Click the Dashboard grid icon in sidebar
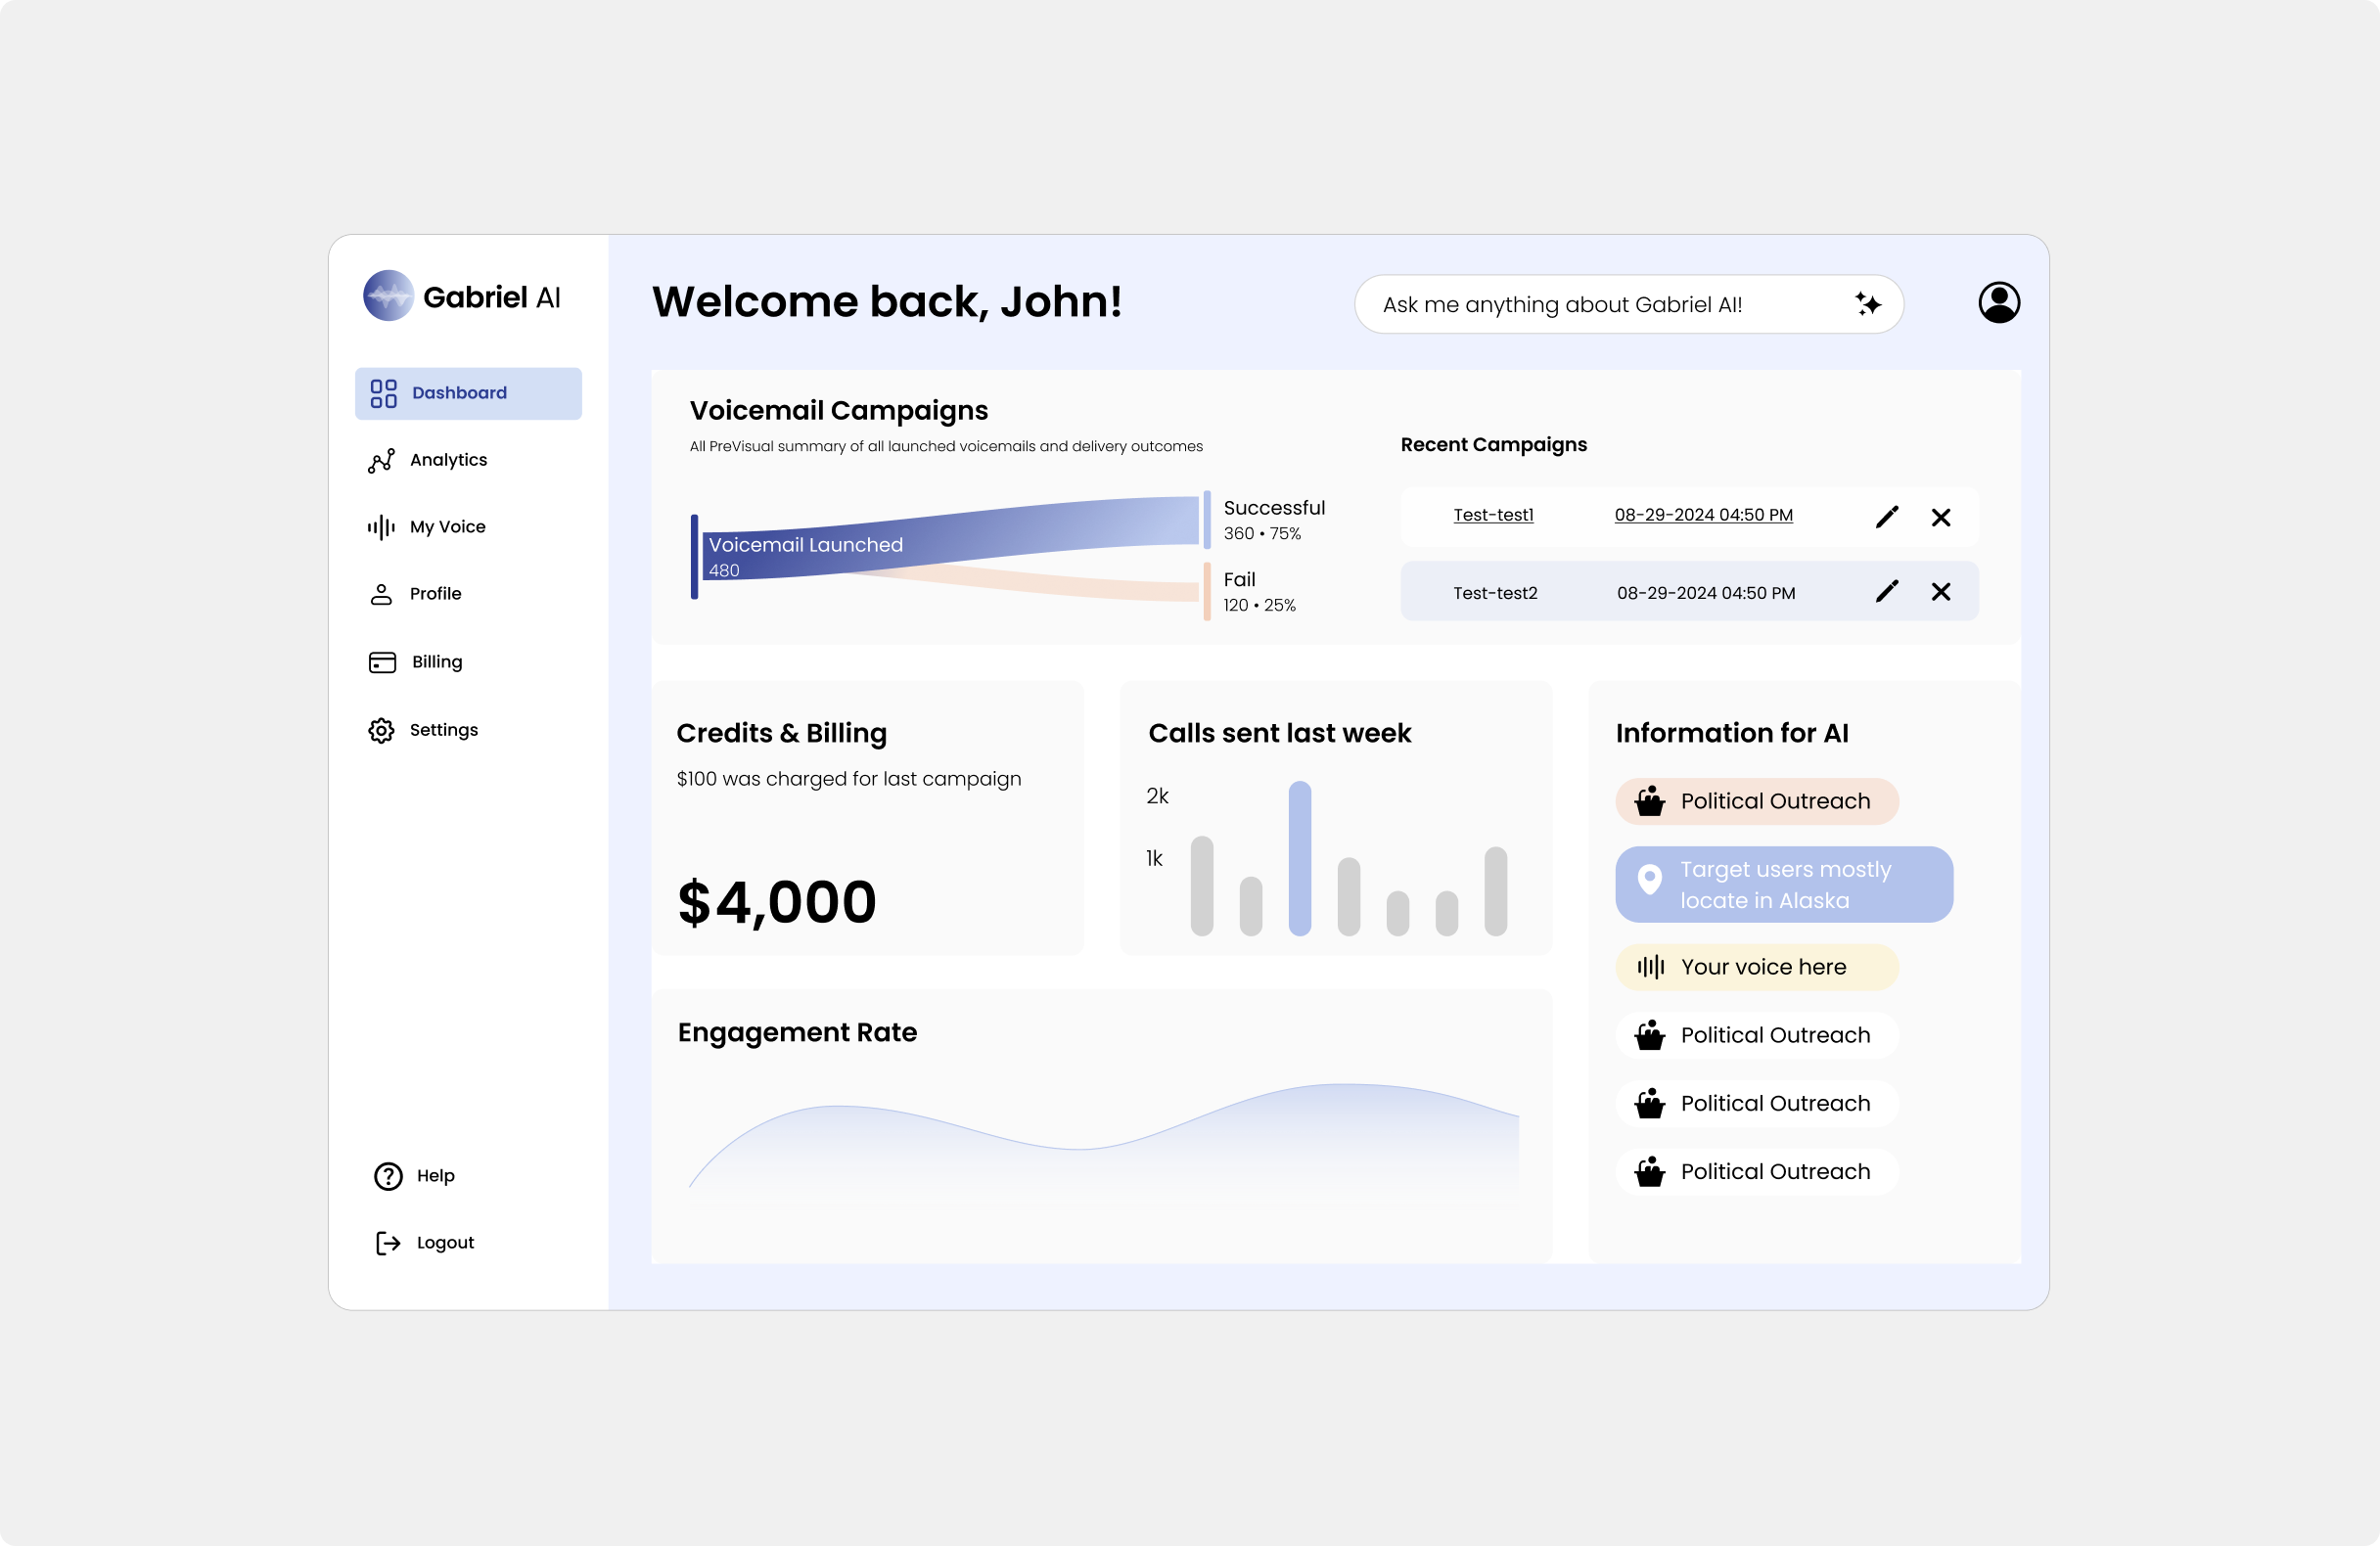This screenshot has width=2380, height=1546. 383,393
